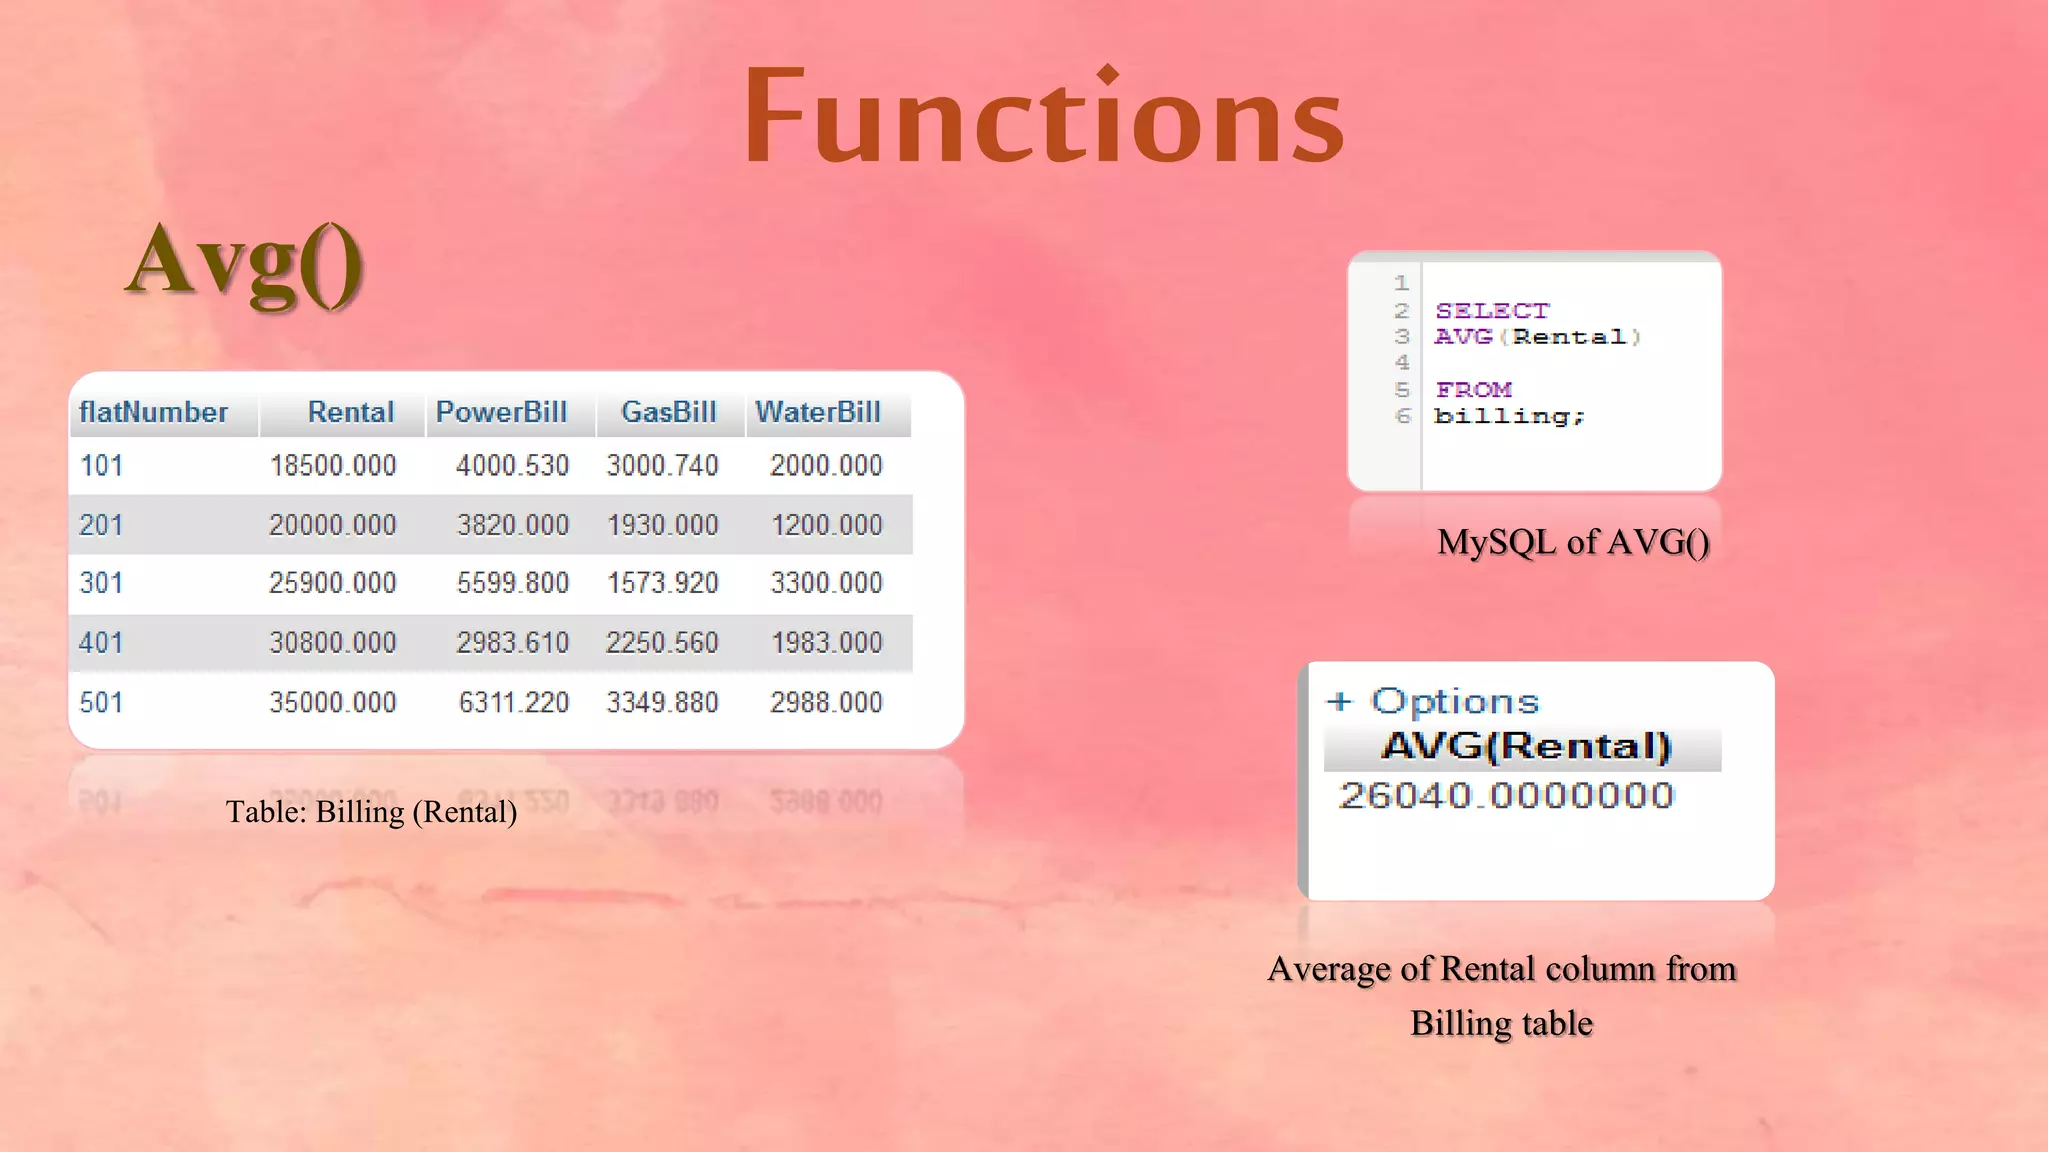Click the PowerBill column header

click(x=501, y=412)
